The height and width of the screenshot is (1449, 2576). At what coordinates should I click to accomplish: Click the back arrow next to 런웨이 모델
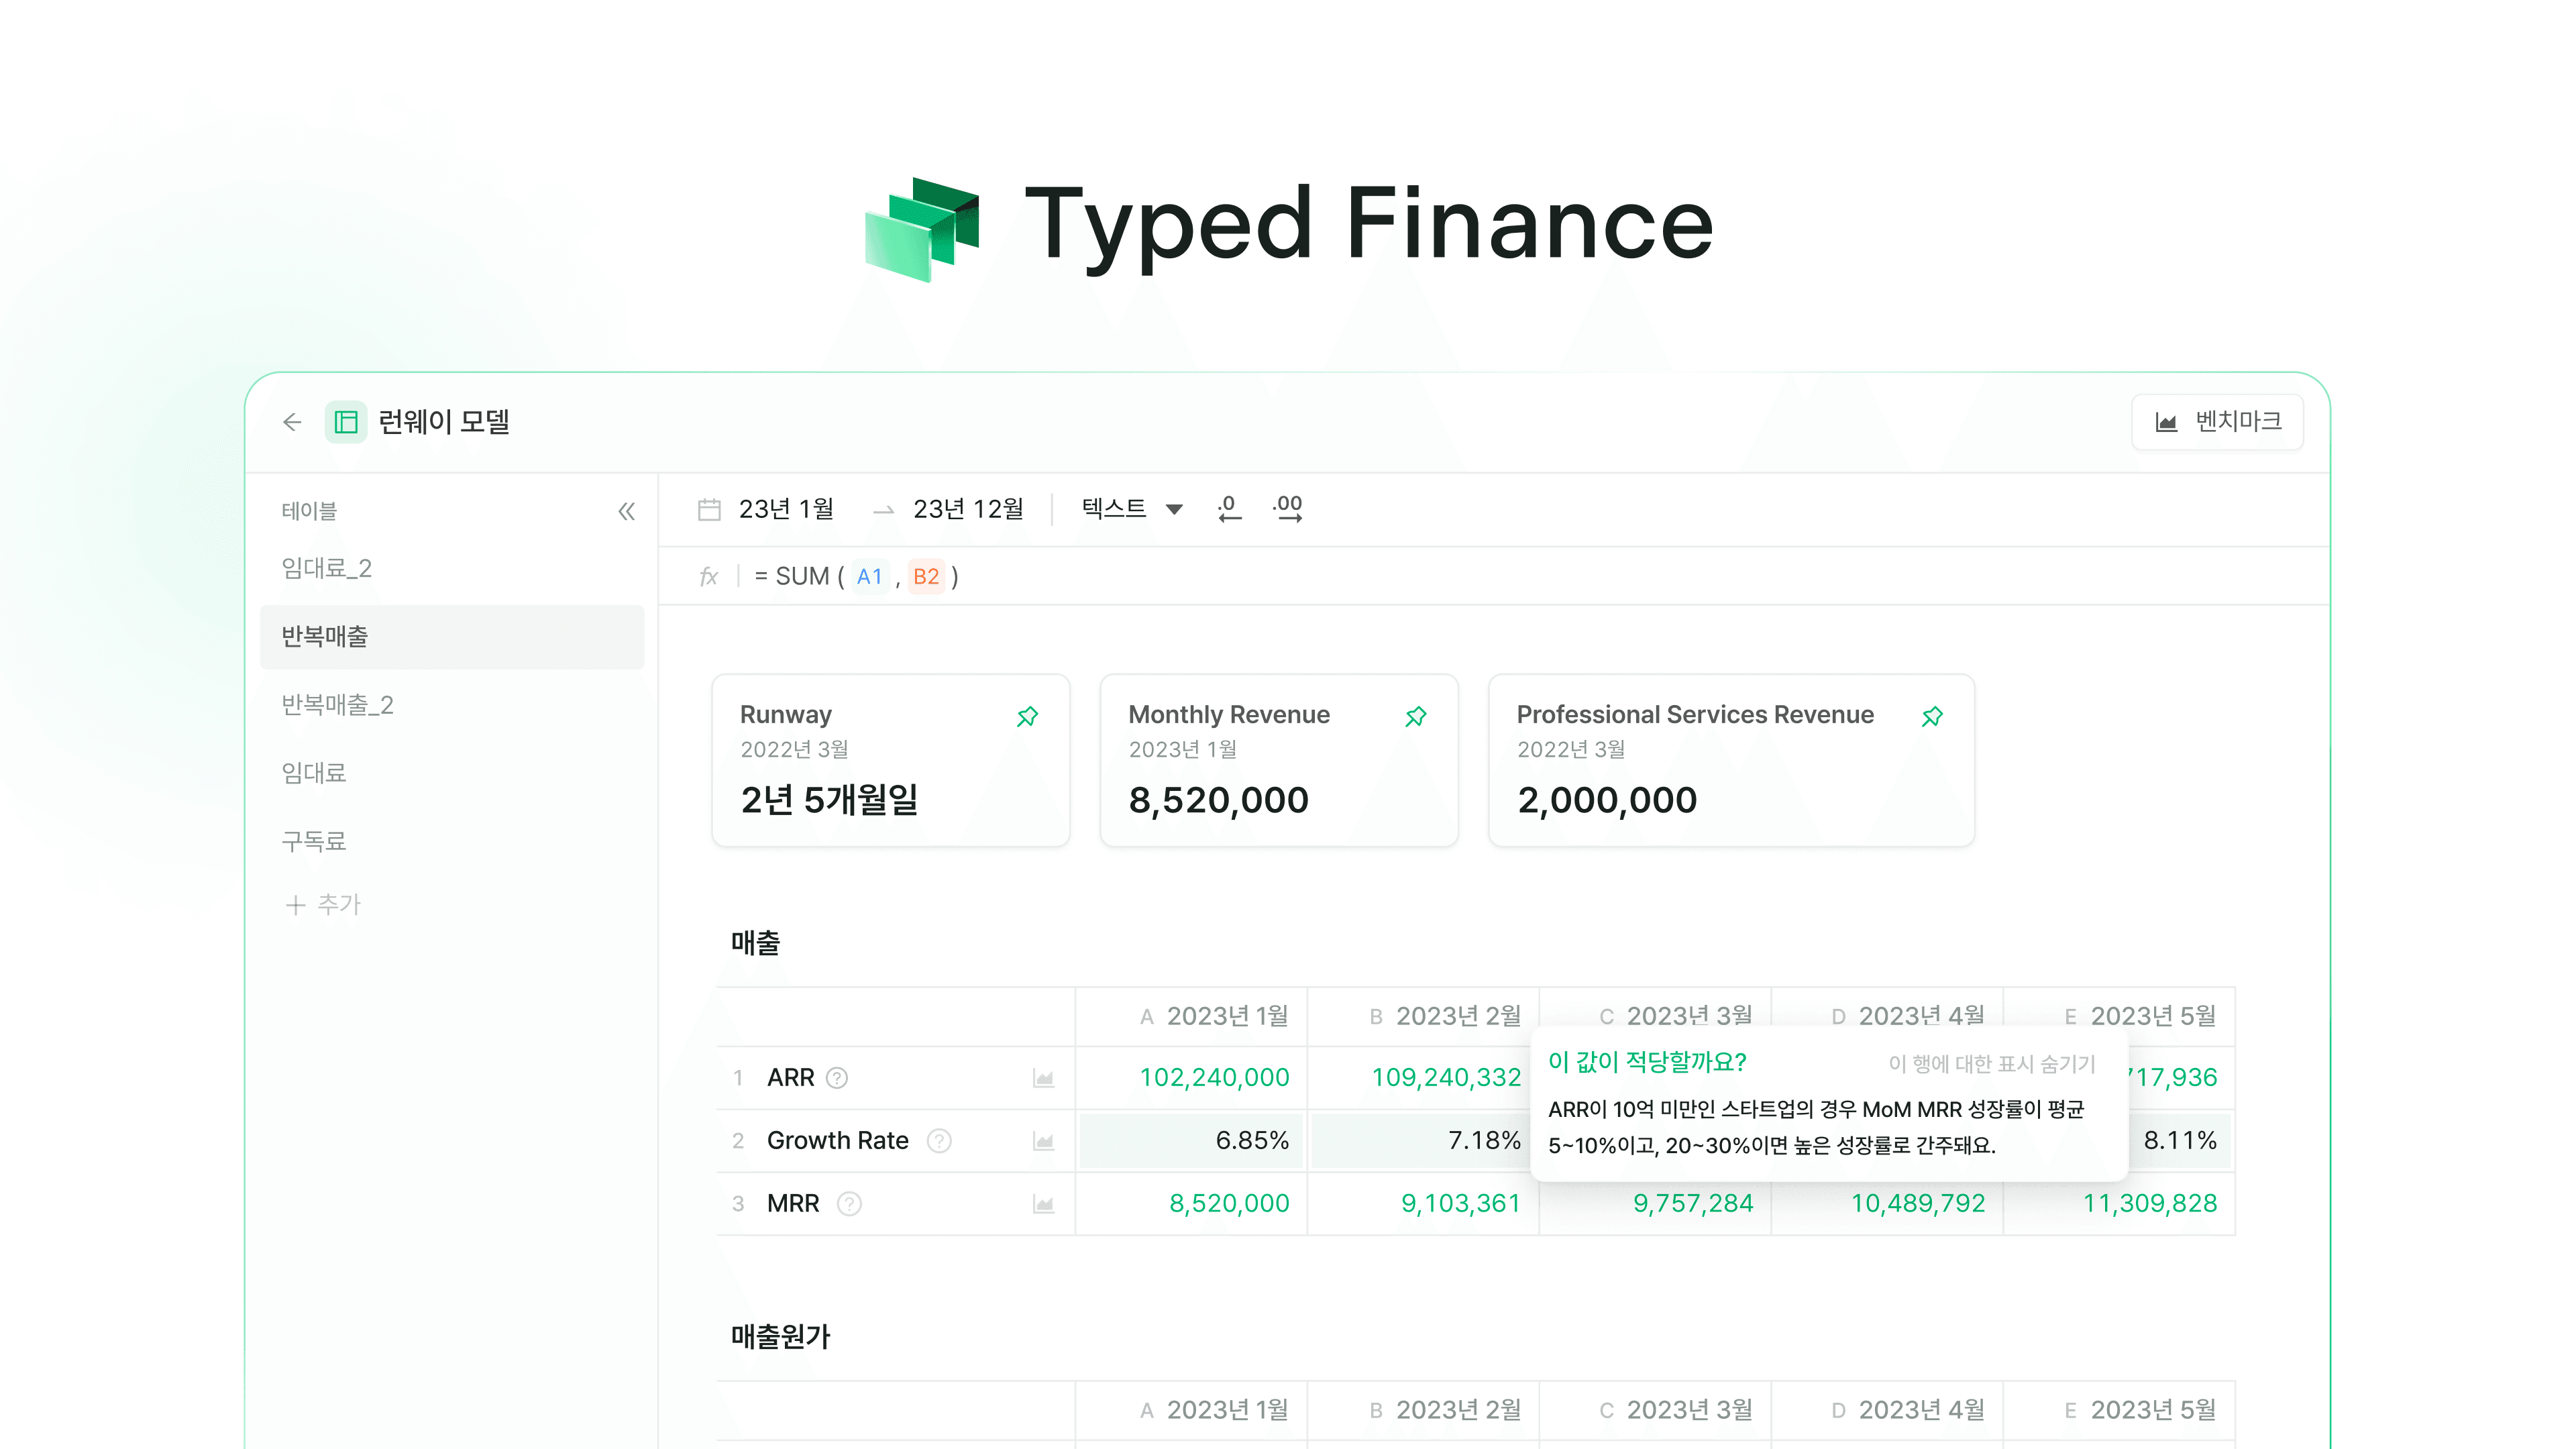point(292,422)
